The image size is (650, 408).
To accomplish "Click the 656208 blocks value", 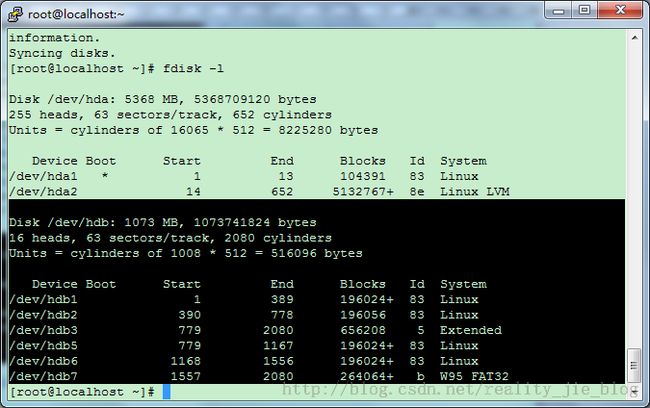I will pos(363,330).
